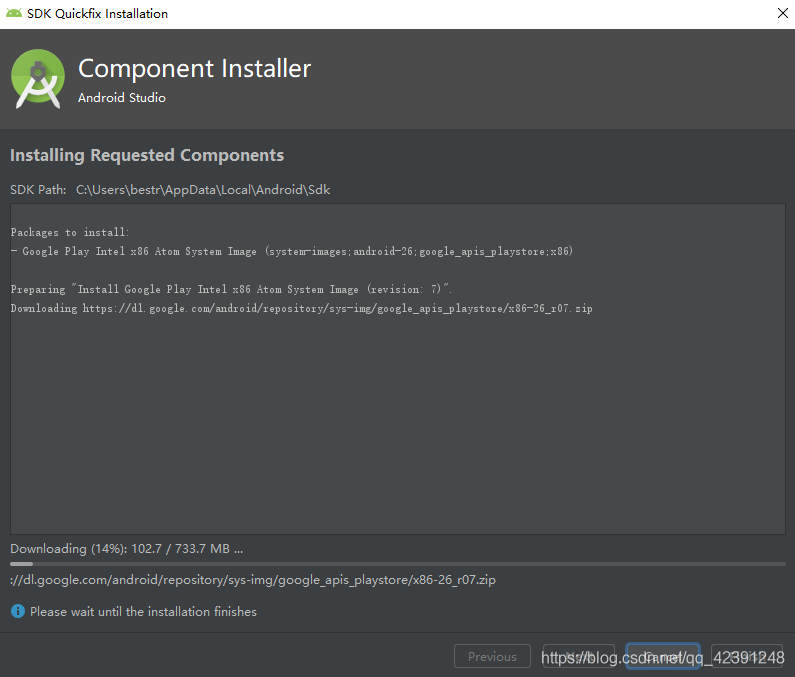Close the SDK Quickfix Installation window
Viewport: 795px width, 677px height.
click(x=781, y=14)
